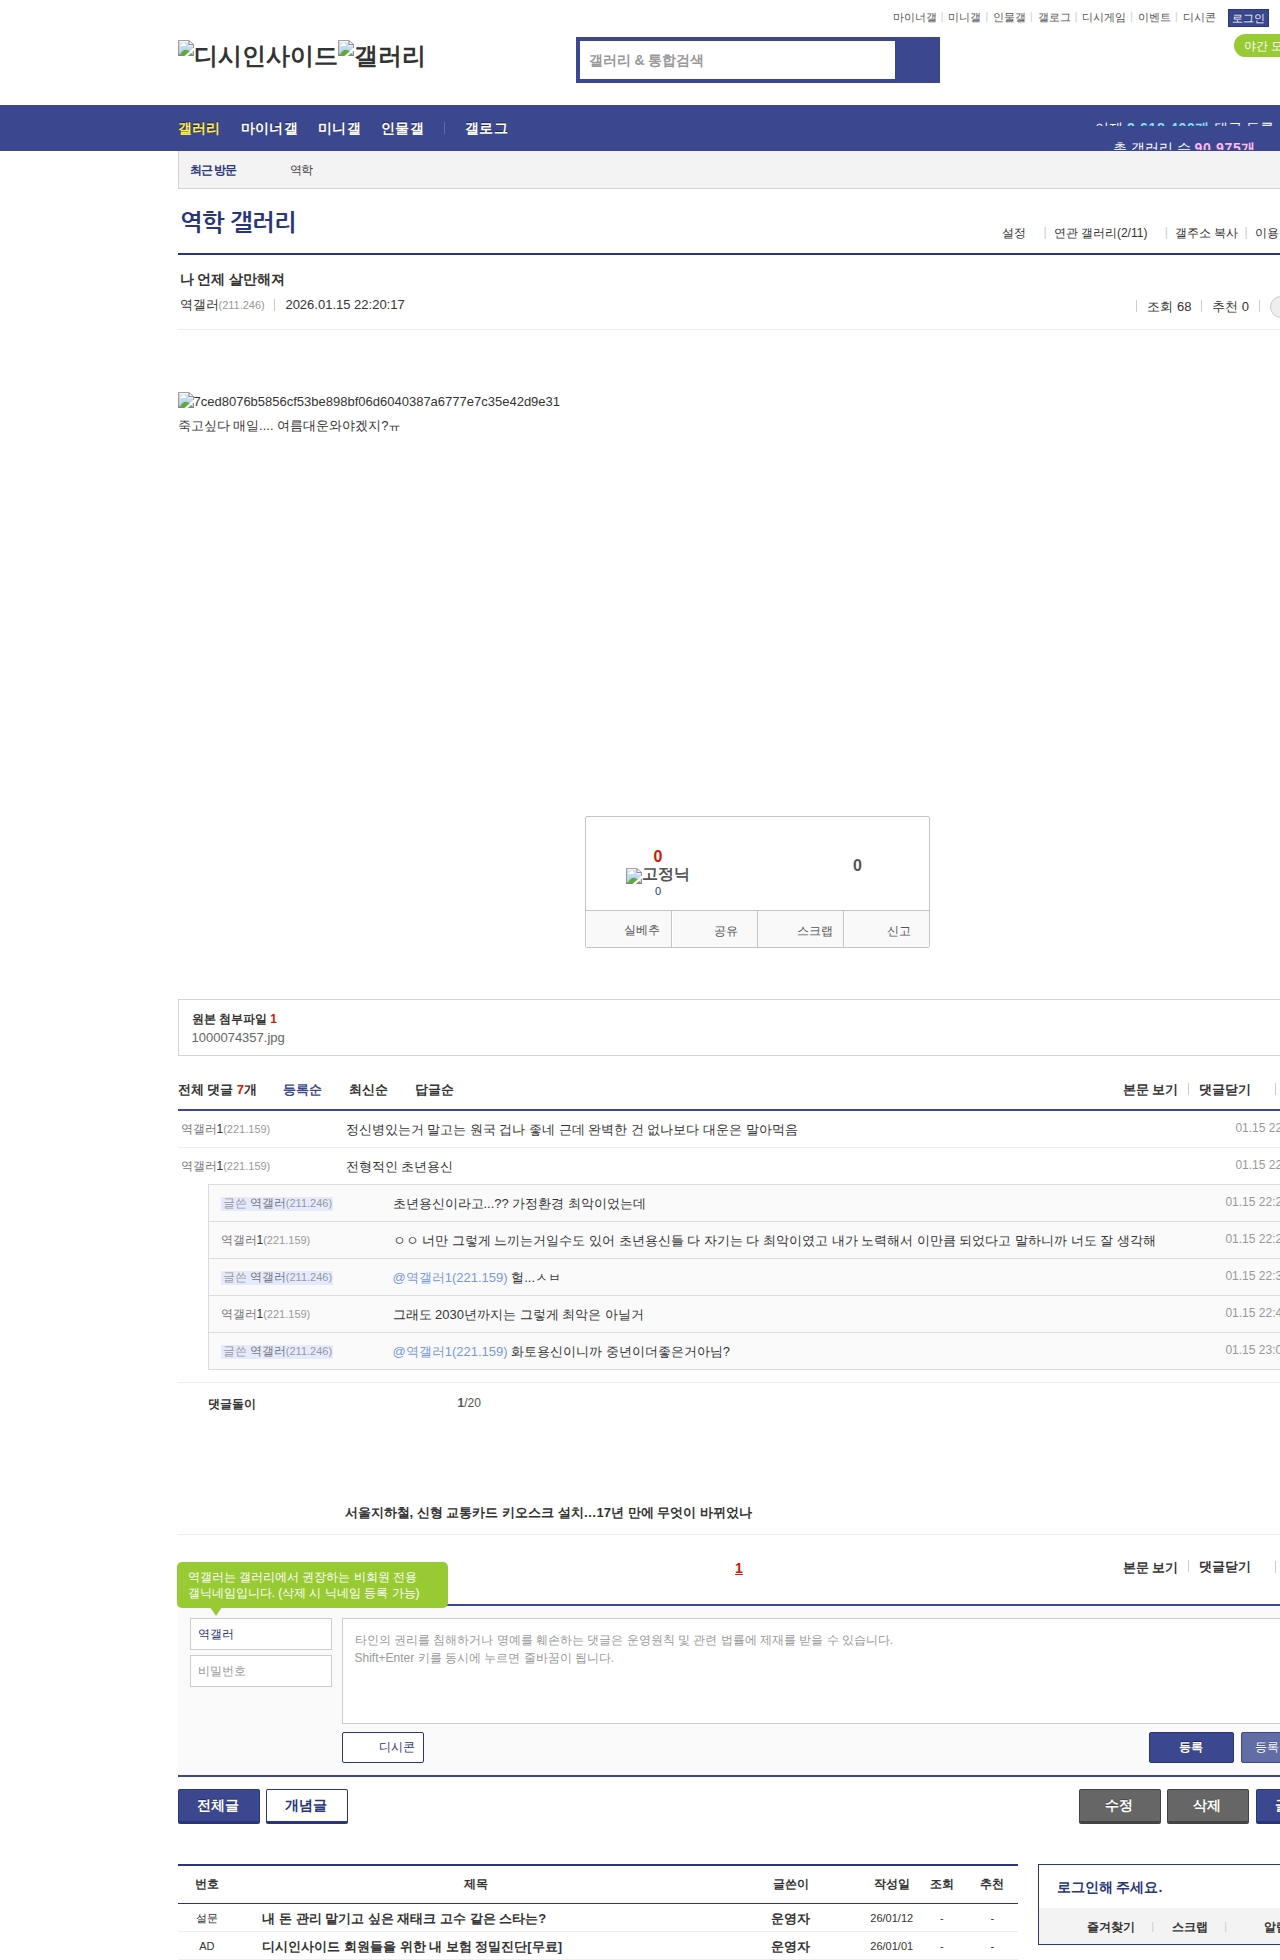Open the 갤로그 tab in blue navbar

pyautogui.click(x=486, y=129)
